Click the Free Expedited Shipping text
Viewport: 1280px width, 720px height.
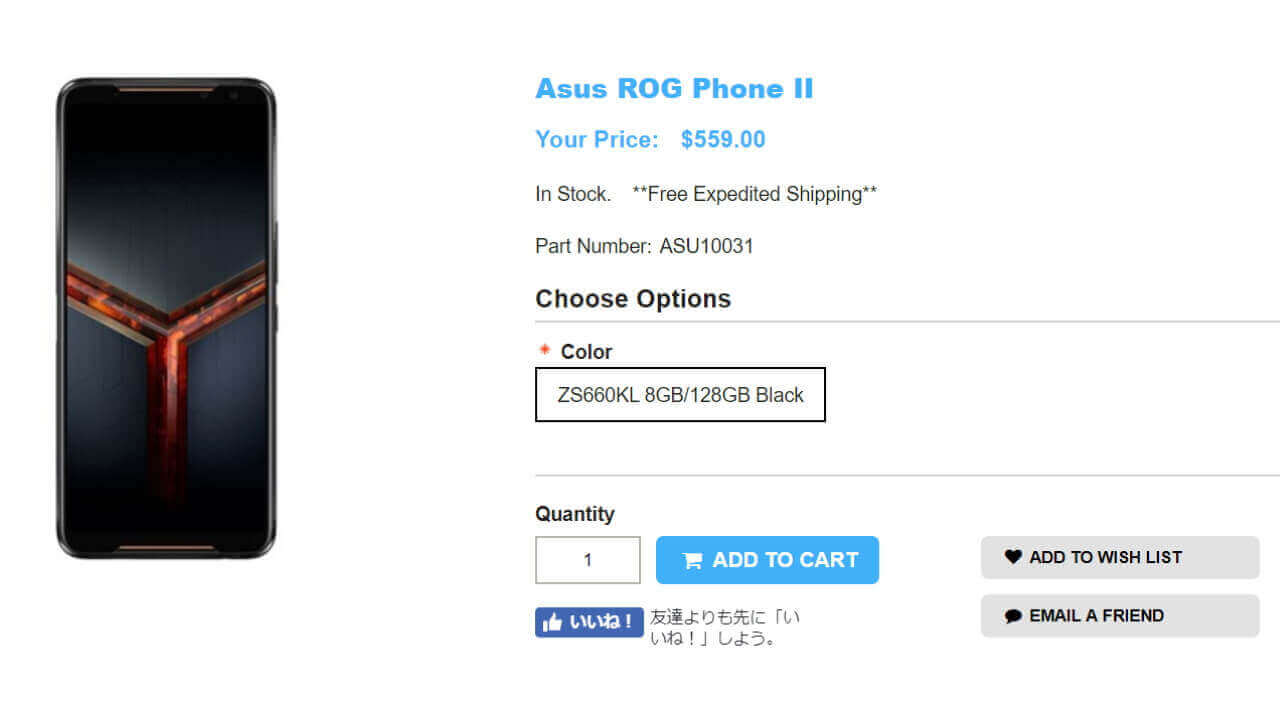click(x=754, y=194)
